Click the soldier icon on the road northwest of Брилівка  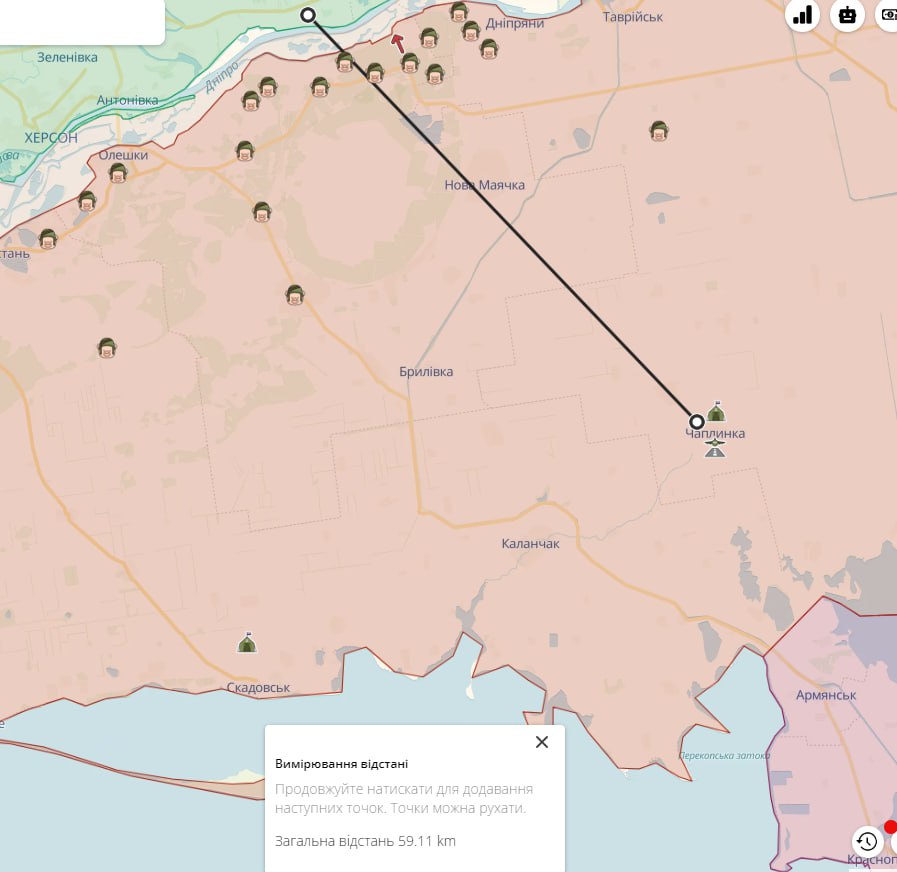pyautogui.click(x=295, y=295)
